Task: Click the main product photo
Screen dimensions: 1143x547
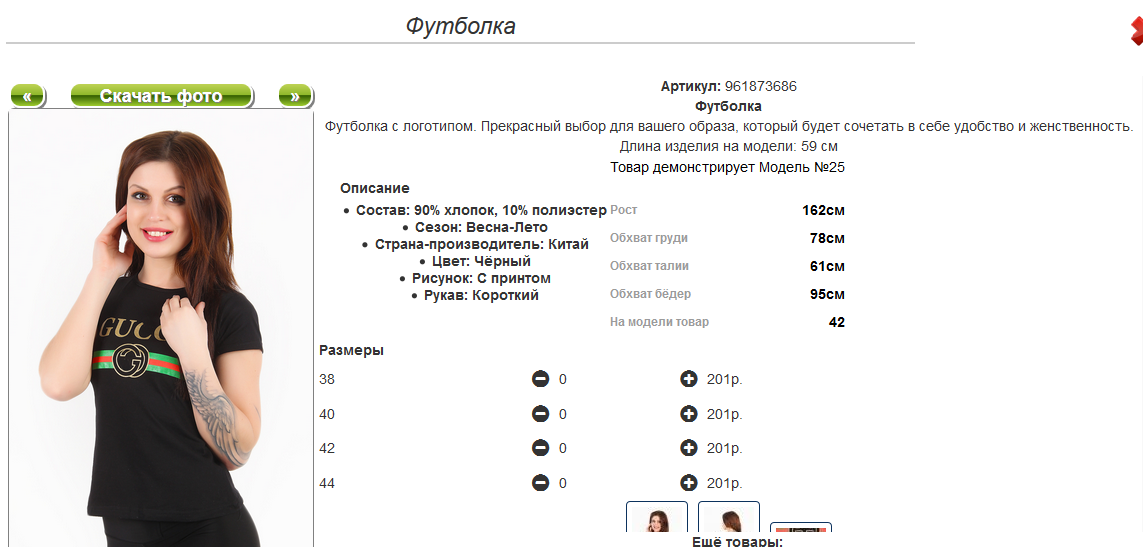Action: click(161, 328)
